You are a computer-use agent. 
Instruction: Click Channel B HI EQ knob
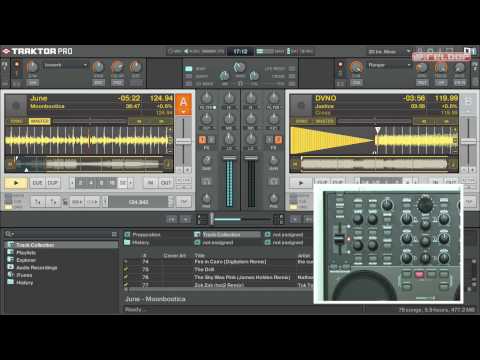[251, 98]
